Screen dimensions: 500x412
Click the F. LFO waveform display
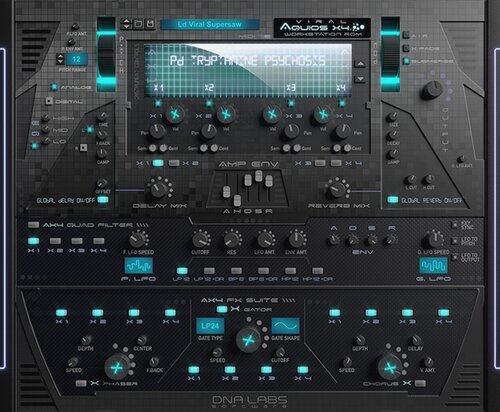point(139,266)
